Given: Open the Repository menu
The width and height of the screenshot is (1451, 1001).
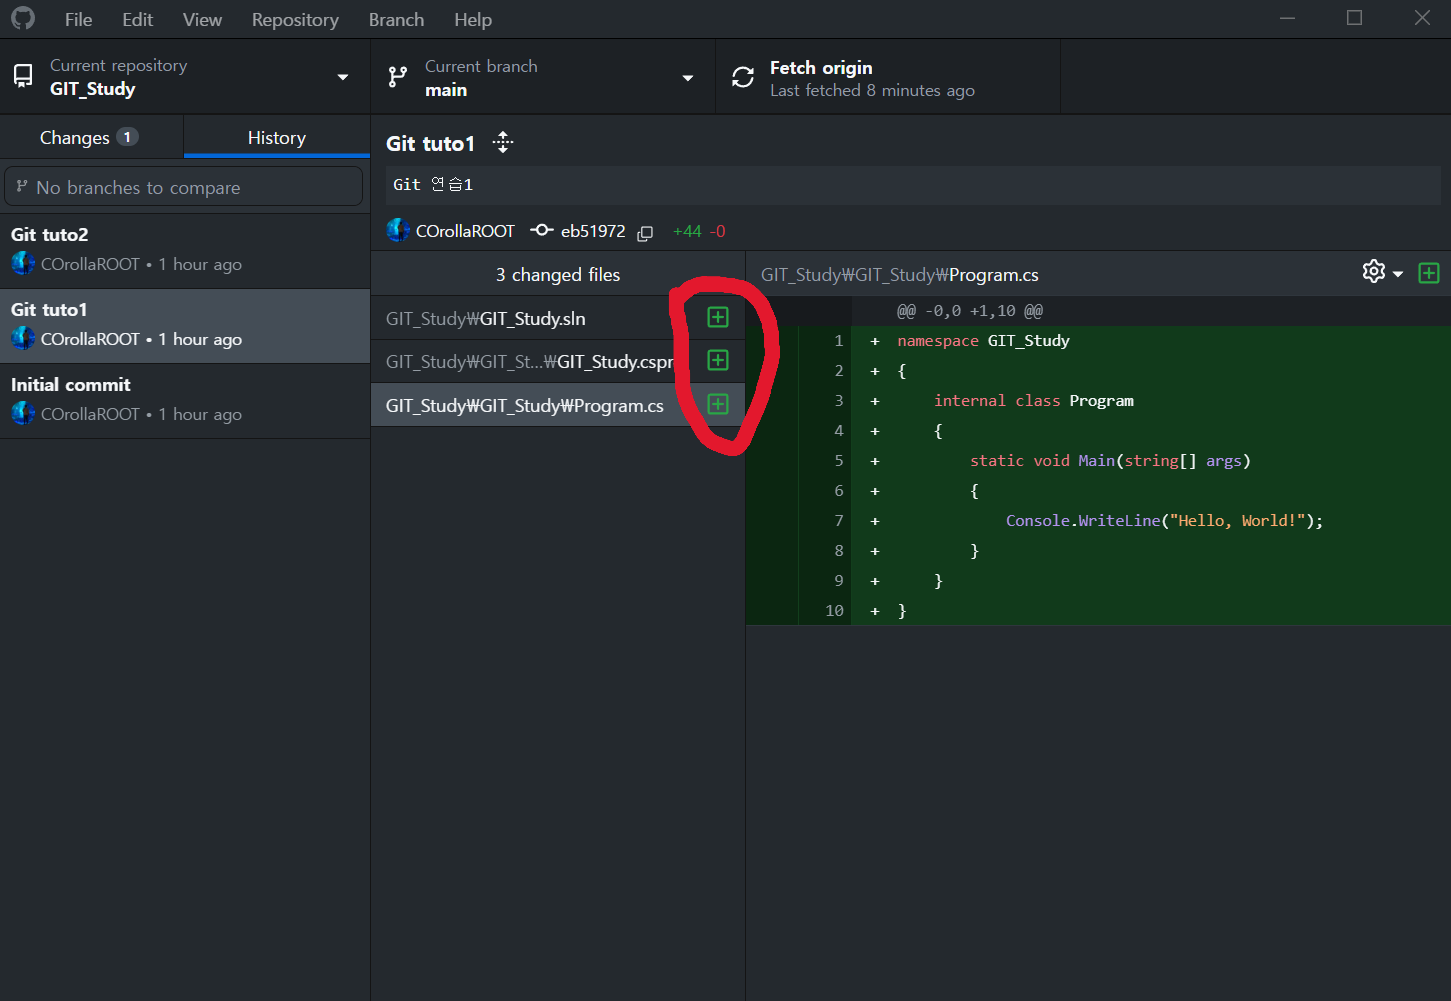Looking at the screenshot, I should click(x=295, y=19).
